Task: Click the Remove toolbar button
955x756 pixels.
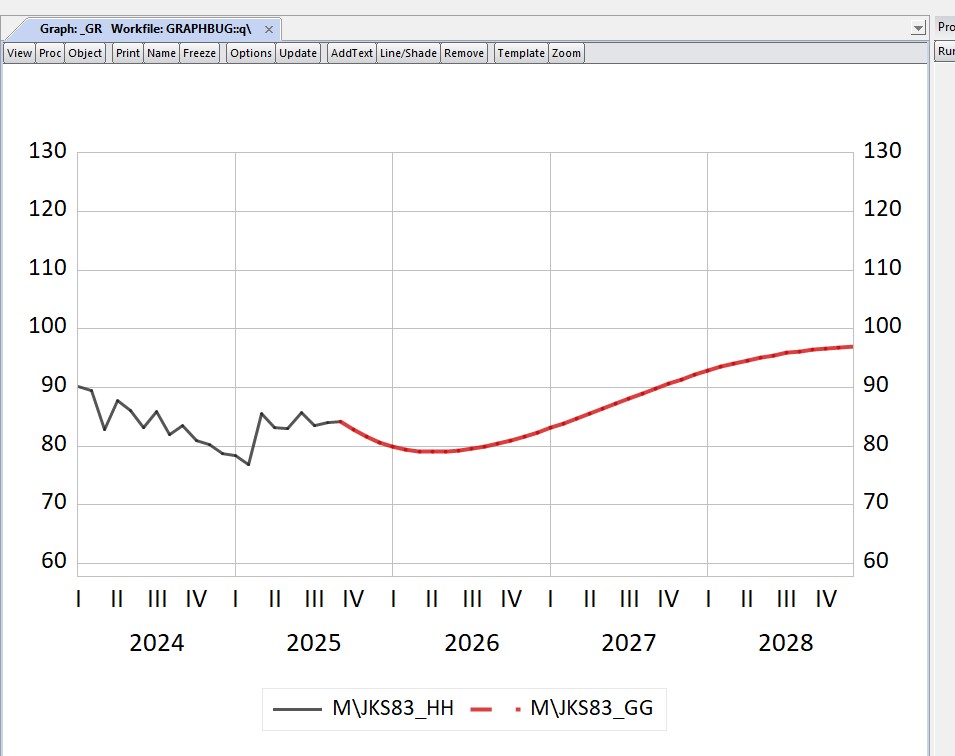Action: click(x=464, y=53)
